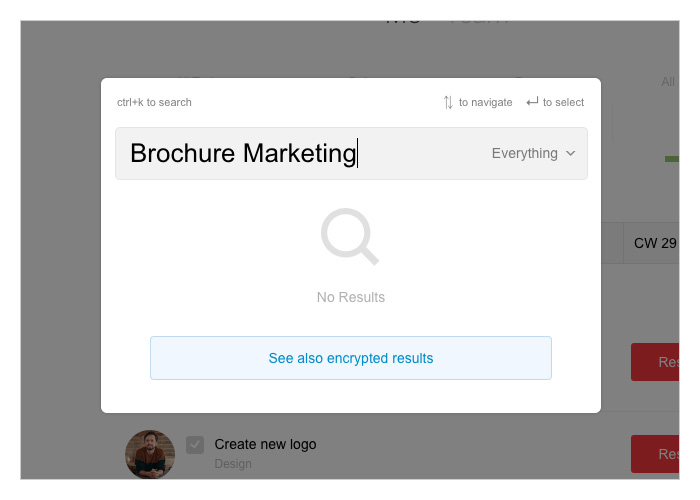
Task: Click the large No Results magnifier icon
Action: point(350,237)
